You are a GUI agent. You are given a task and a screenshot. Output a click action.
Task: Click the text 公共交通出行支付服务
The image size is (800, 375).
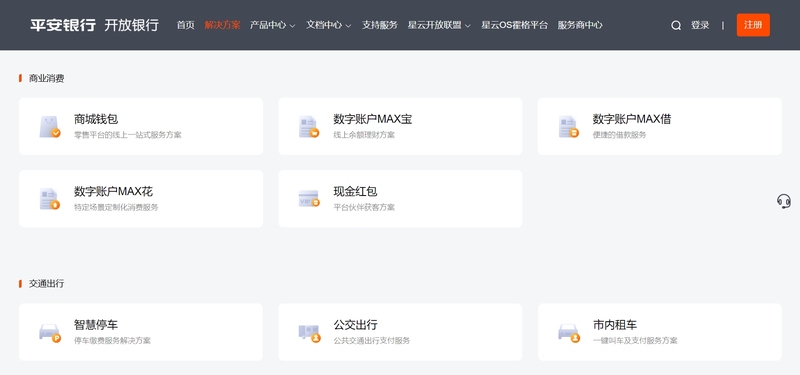click(372, 341)
